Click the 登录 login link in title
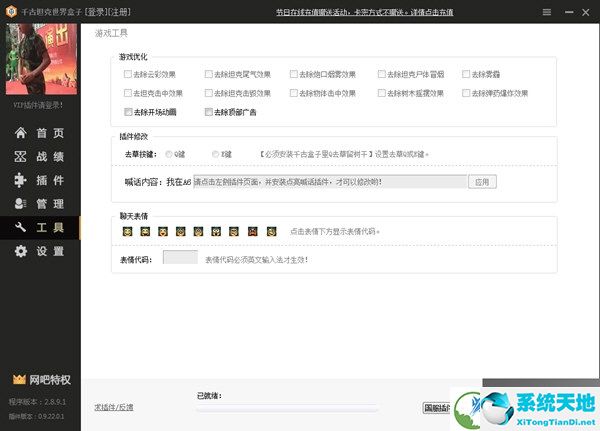The image size is (600, 431). click(96, 12)
